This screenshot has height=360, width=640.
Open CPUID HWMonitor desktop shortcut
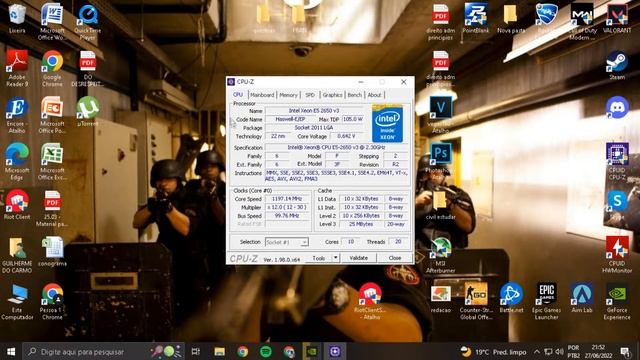coord(617,255)
